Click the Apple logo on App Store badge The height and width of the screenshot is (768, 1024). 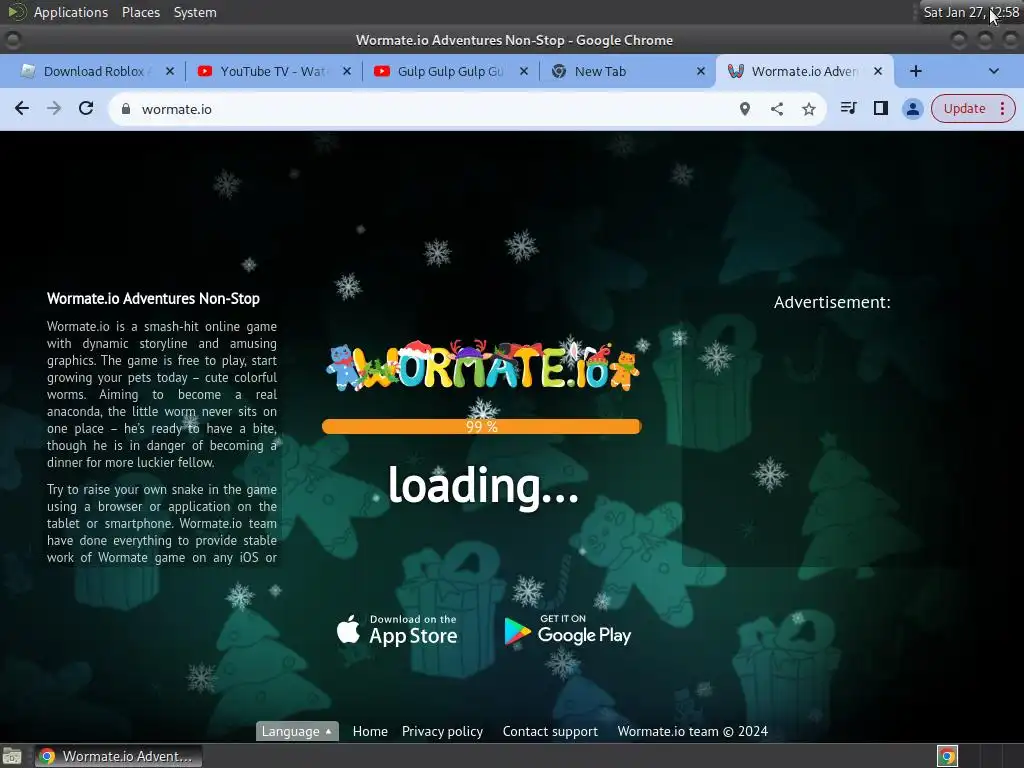point(349,629)
